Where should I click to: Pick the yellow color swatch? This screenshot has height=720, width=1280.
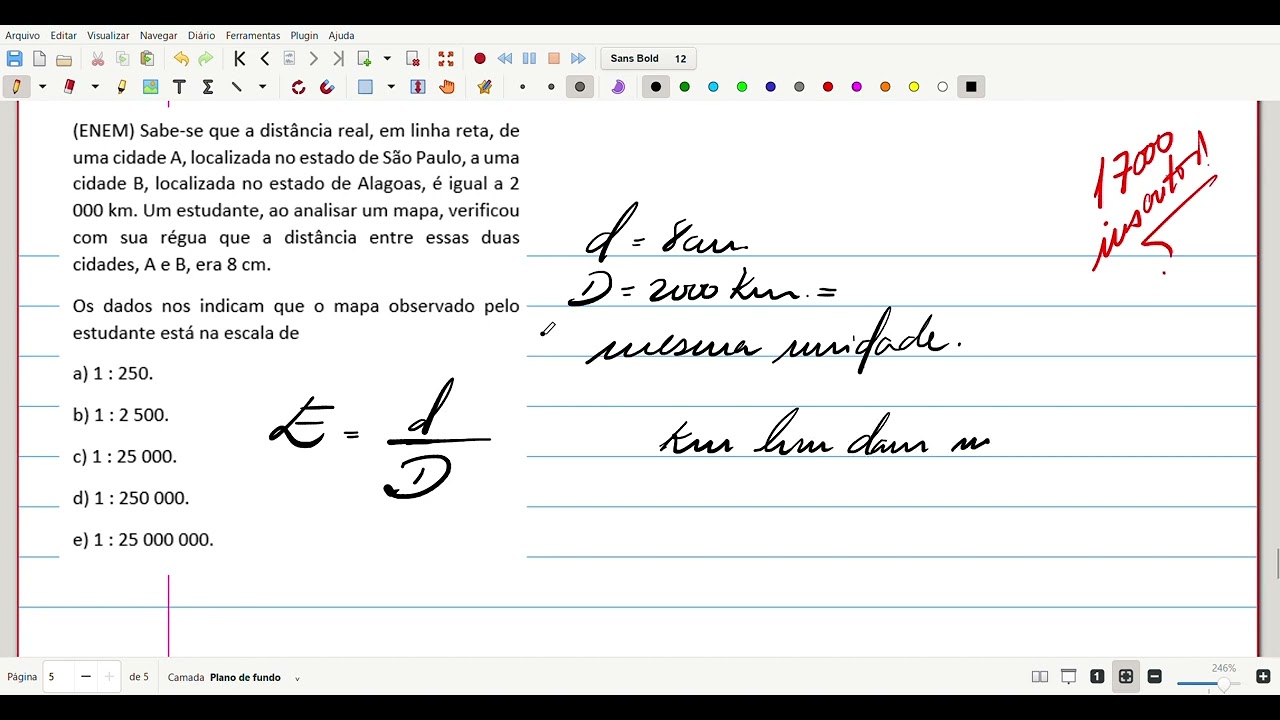click(x=914, y=87)
